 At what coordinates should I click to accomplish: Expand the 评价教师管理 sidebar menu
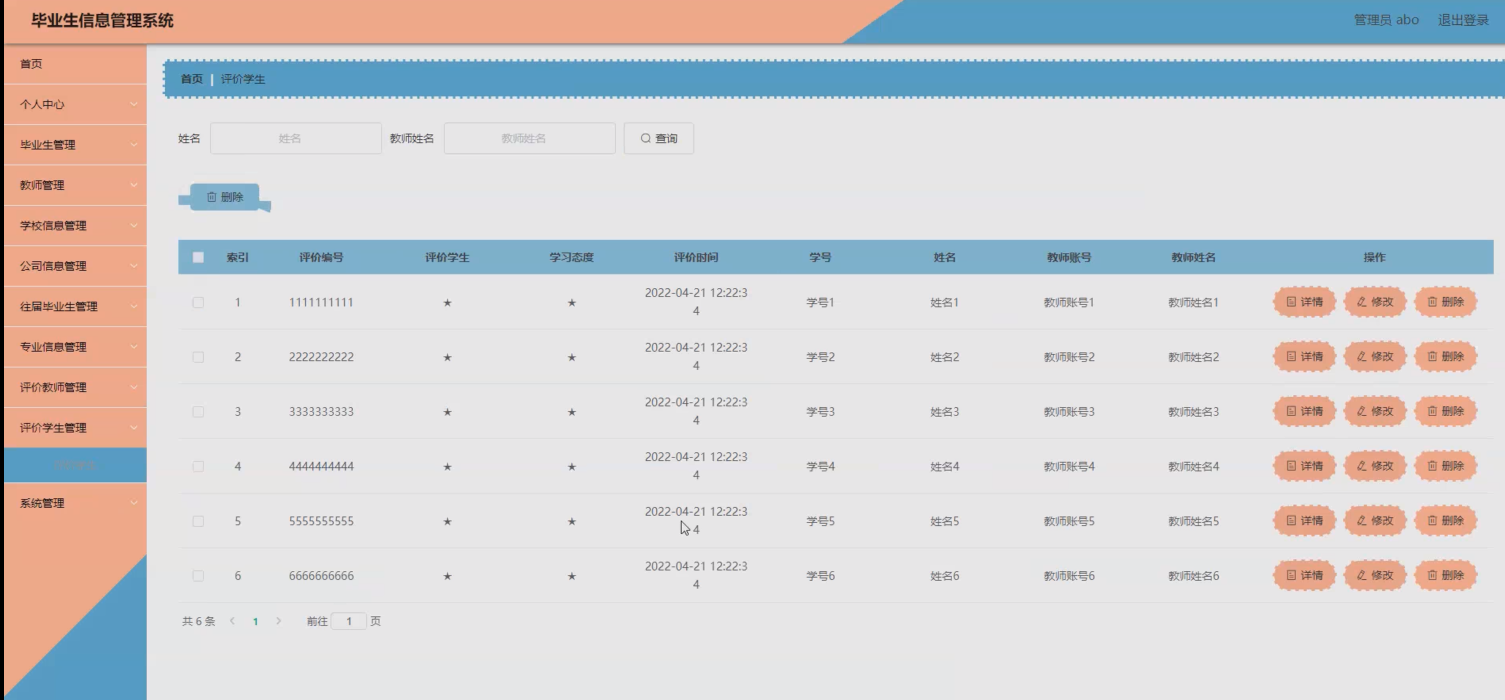[75, 387]
